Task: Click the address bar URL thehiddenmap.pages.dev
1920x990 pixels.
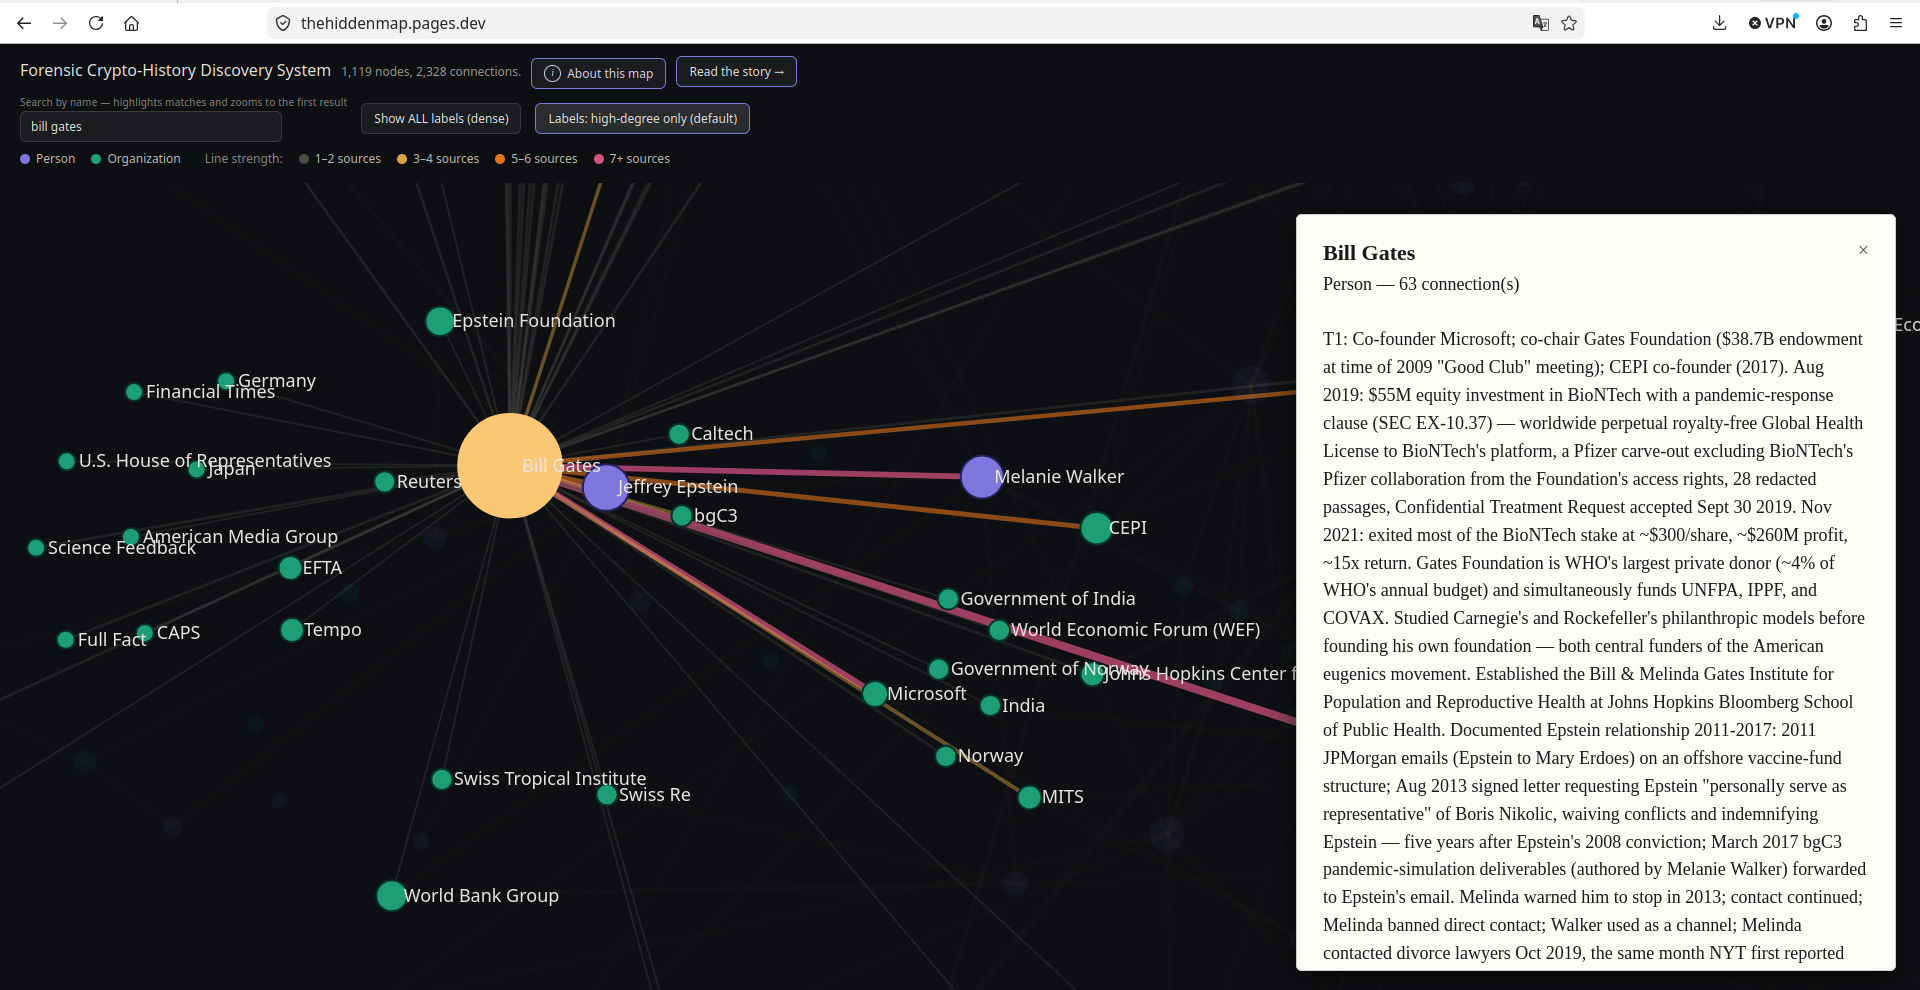Action: [x=393, y=23]
